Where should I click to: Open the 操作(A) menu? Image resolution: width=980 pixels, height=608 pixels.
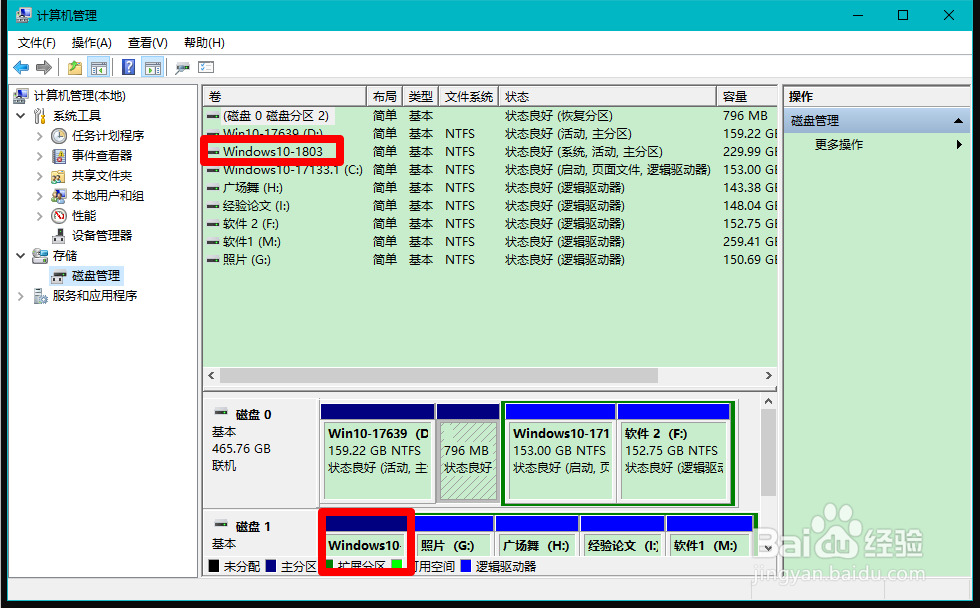point(91,42)
